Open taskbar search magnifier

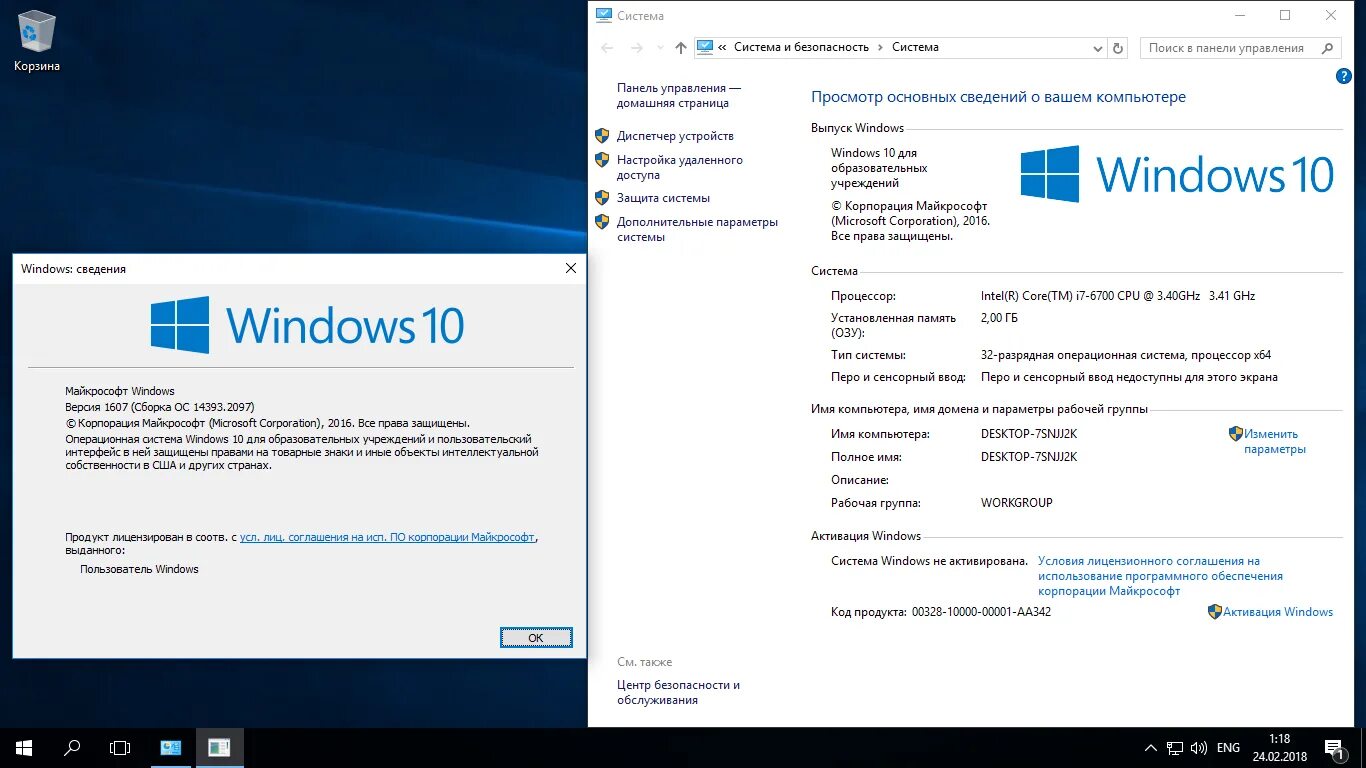(72, 748)
